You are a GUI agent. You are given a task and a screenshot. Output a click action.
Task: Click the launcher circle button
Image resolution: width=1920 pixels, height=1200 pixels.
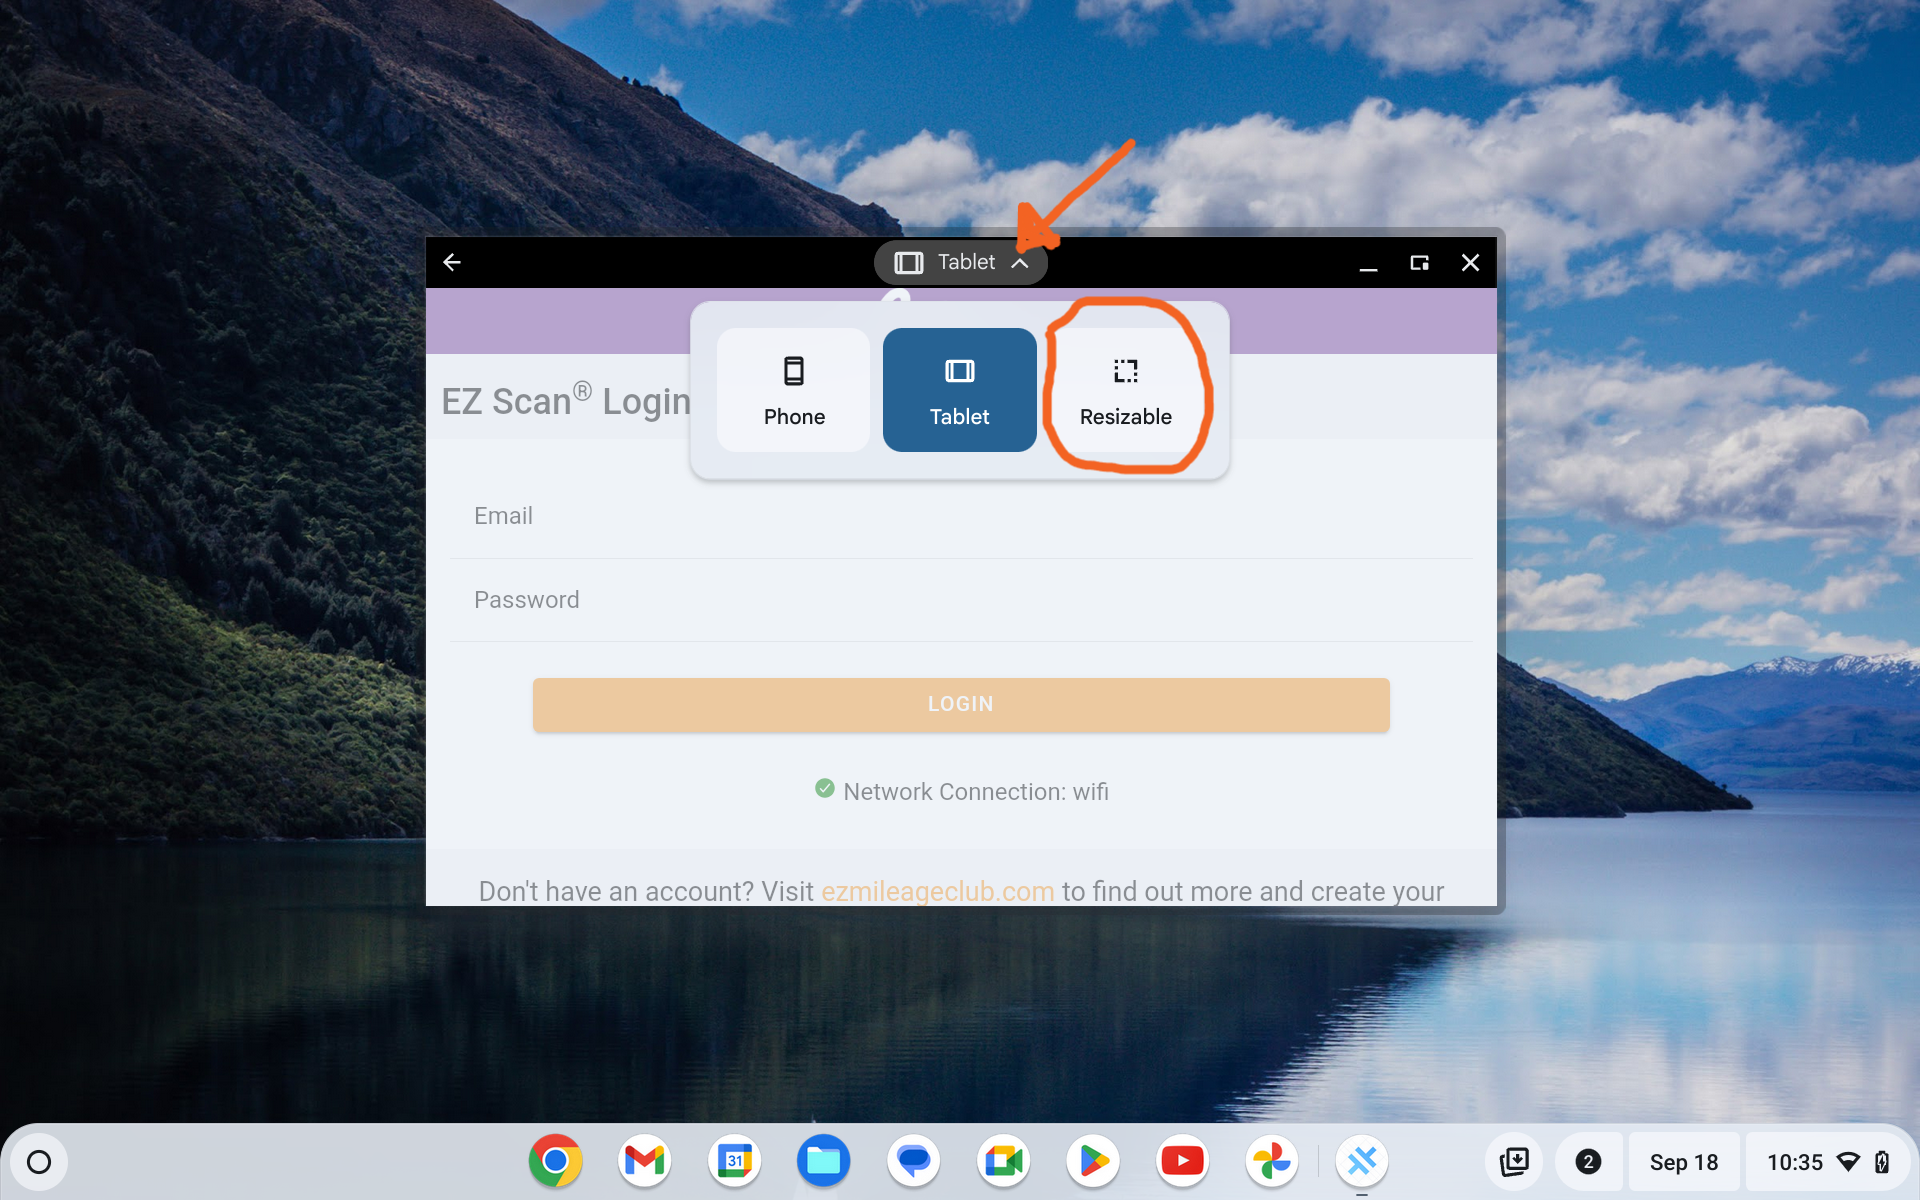pos(39,1162)
